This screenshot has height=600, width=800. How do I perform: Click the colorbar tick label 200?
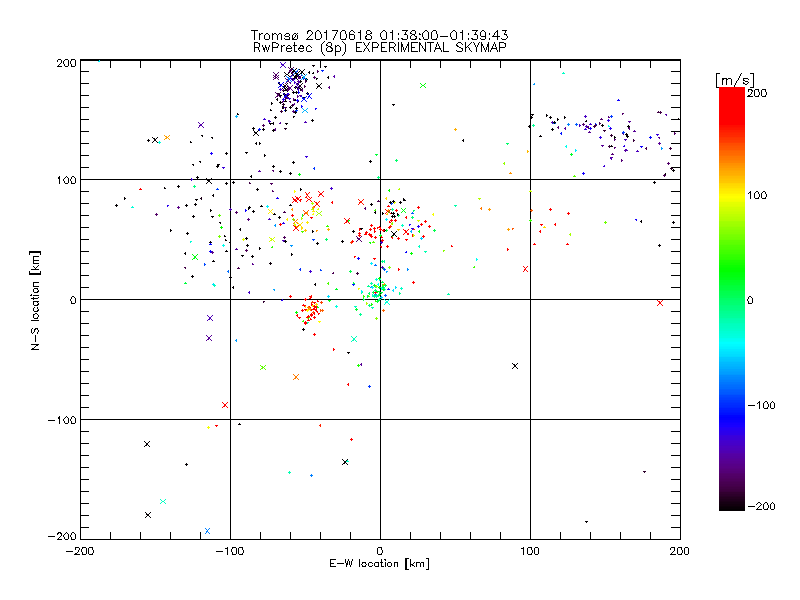pos(757,93)
